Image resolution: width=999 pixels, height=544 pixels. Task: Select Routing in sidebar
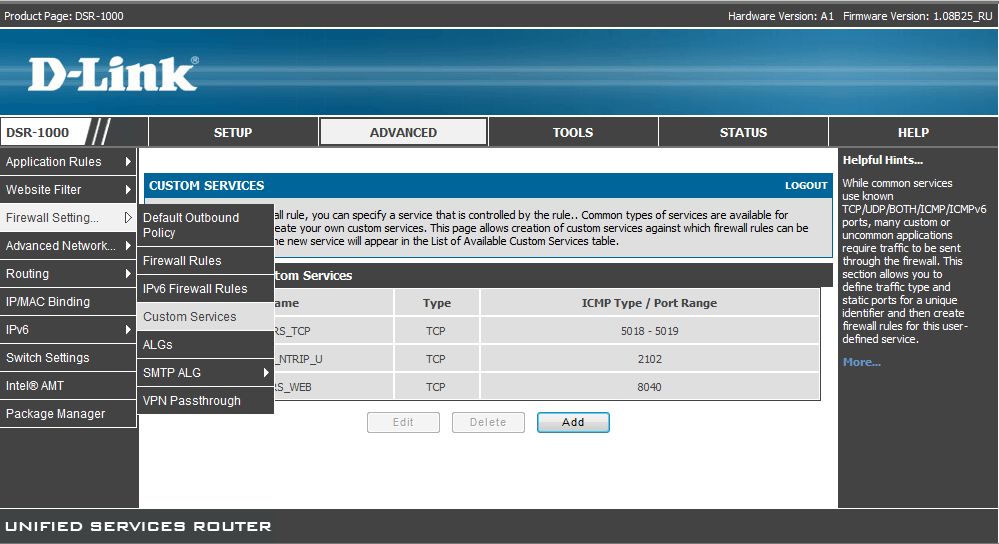(x=68, y=274)
